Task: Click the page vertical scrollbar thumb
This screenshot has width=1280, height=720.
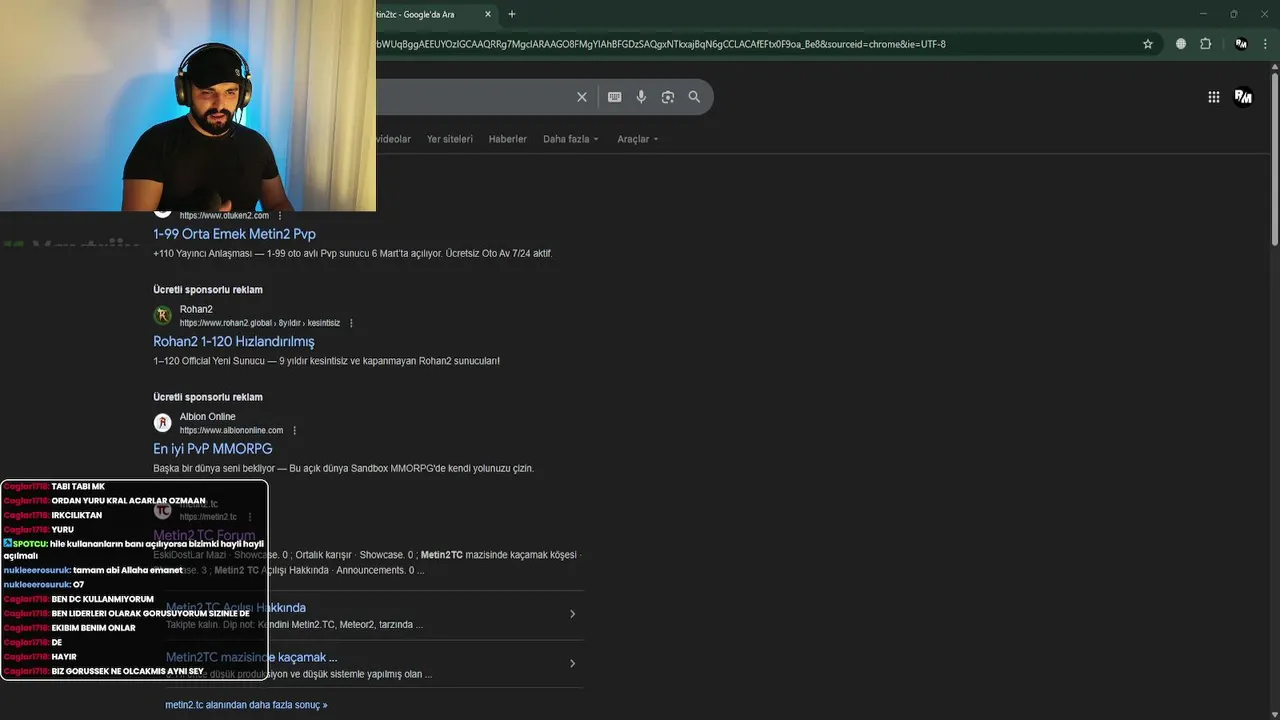Action: [x=1274, y=157]
